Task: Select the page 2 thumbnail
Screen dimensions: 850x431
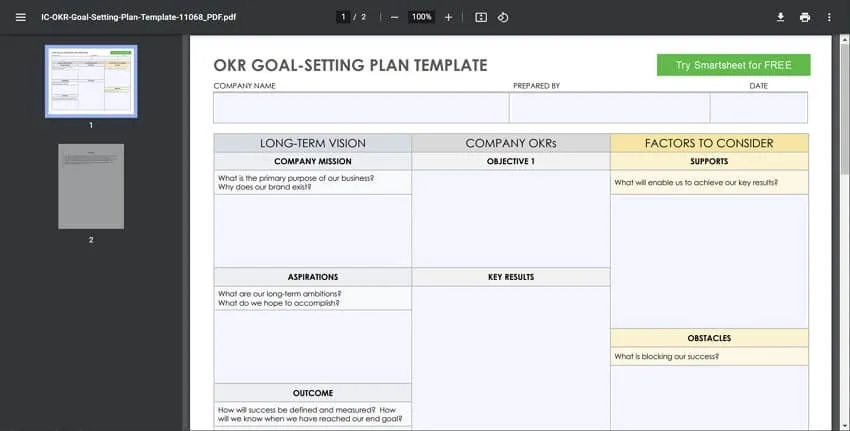Action: point(91,185)
